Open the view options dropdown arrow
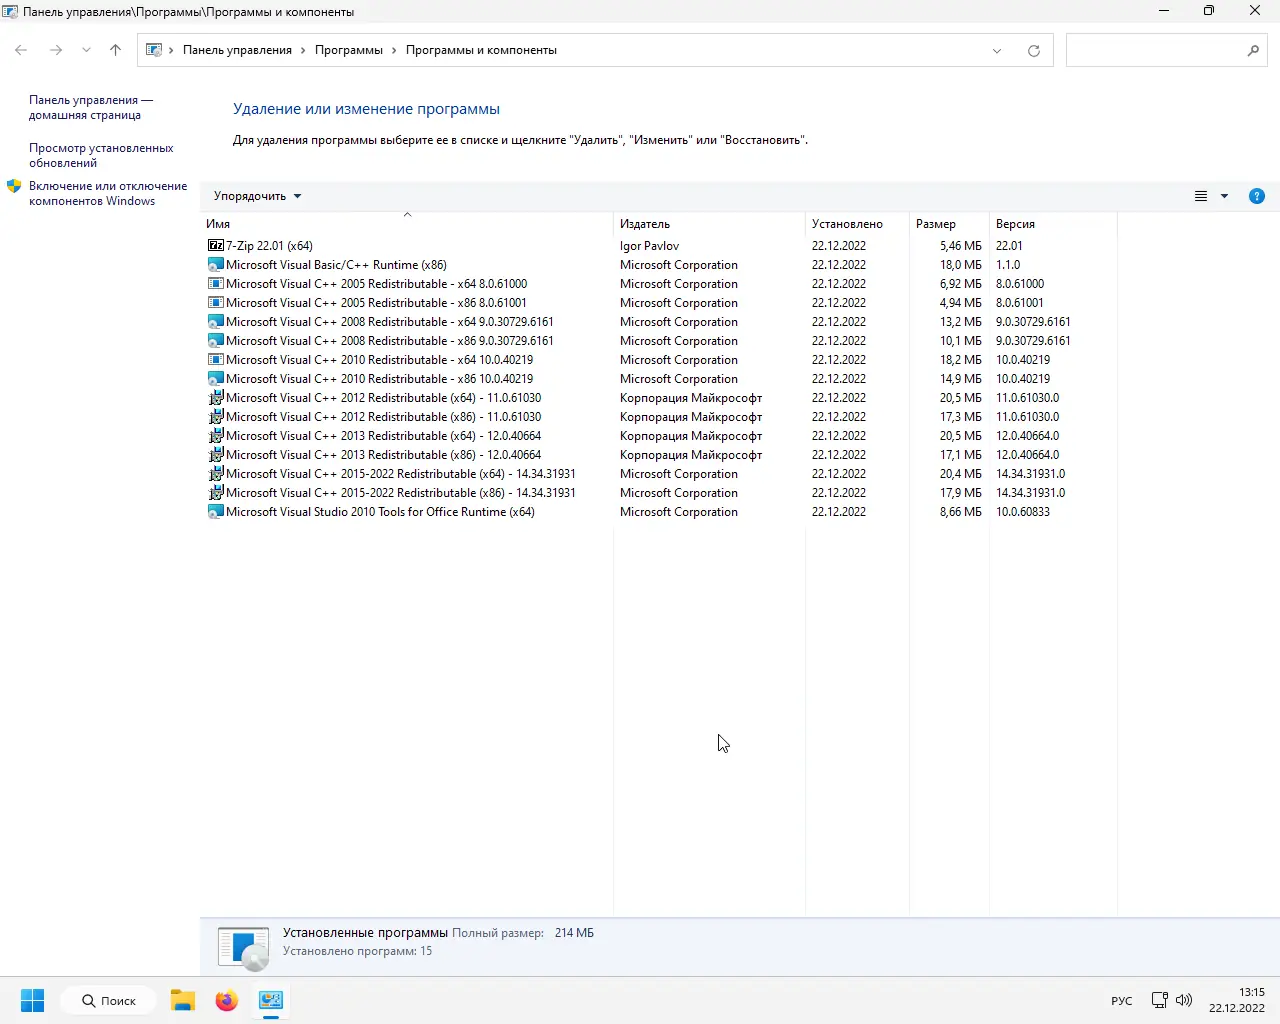 point(1224,196)
